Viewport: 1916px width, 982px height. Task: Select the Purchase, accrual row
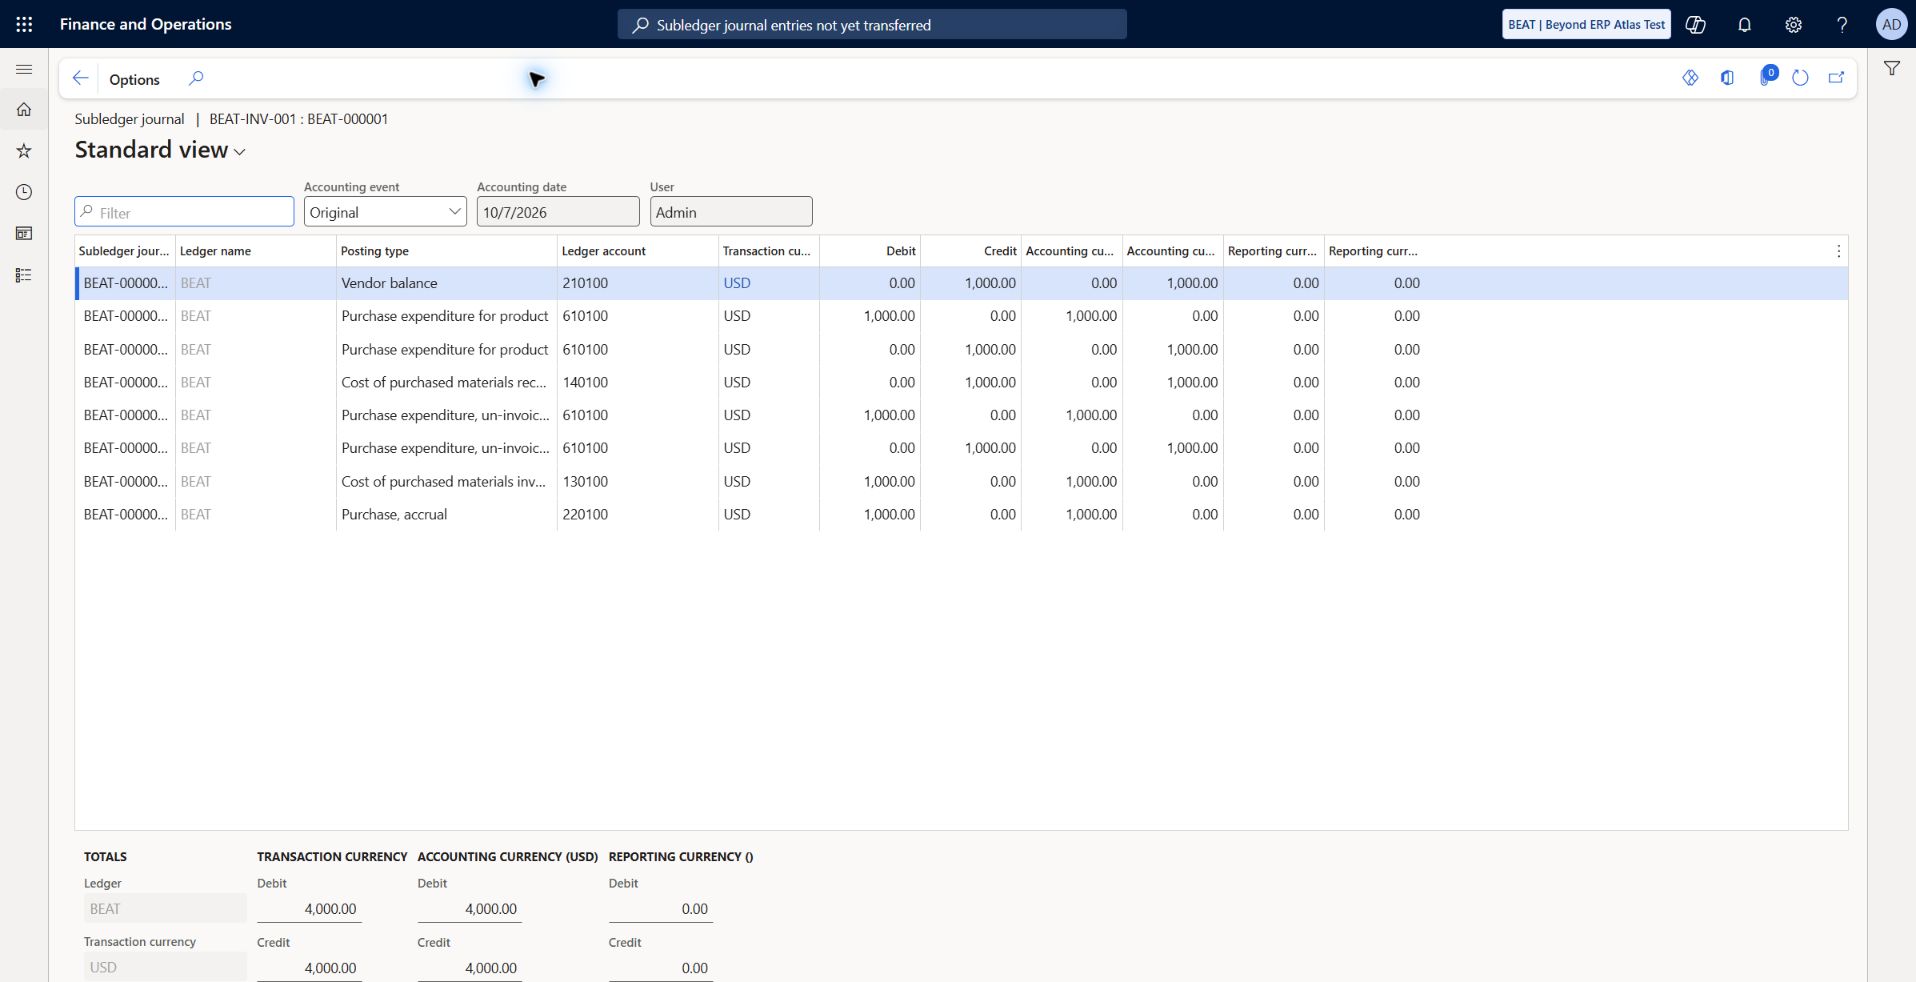(x=961, y=514)
